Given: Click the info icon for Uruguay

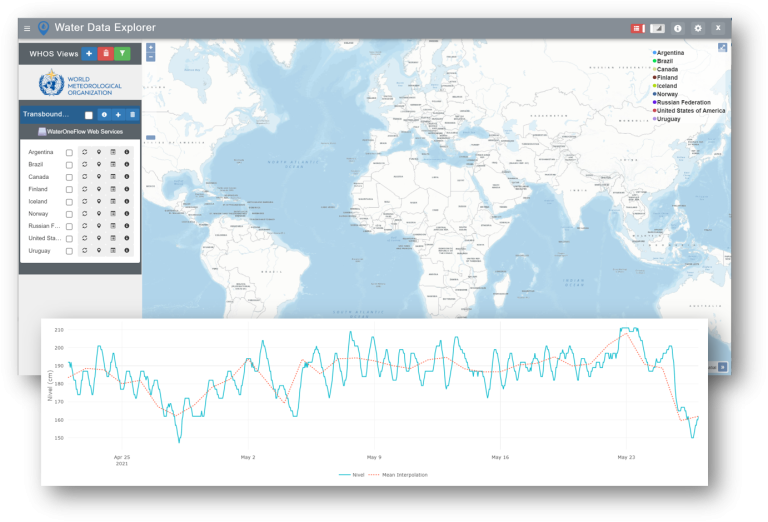Looking at the screenshot, I should click(x=127, y=251).
